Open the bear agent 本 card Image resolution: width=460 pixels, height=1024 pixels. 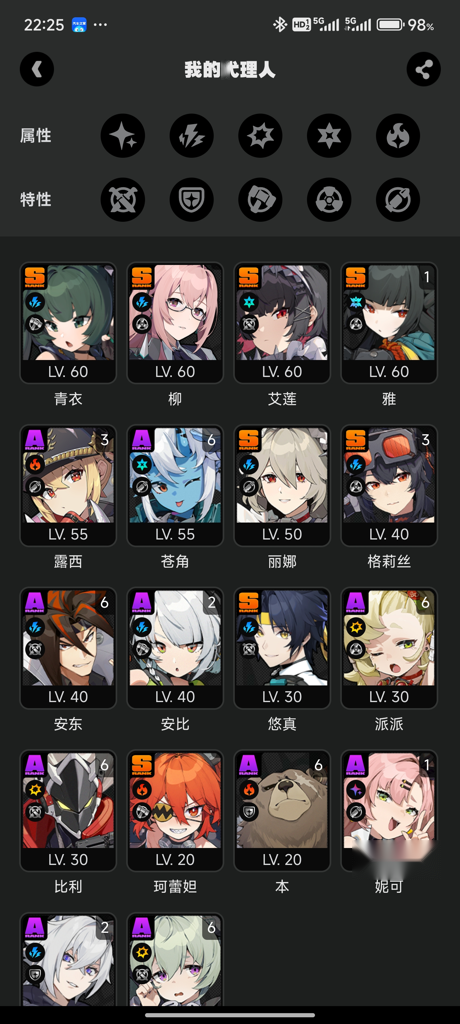282,811
